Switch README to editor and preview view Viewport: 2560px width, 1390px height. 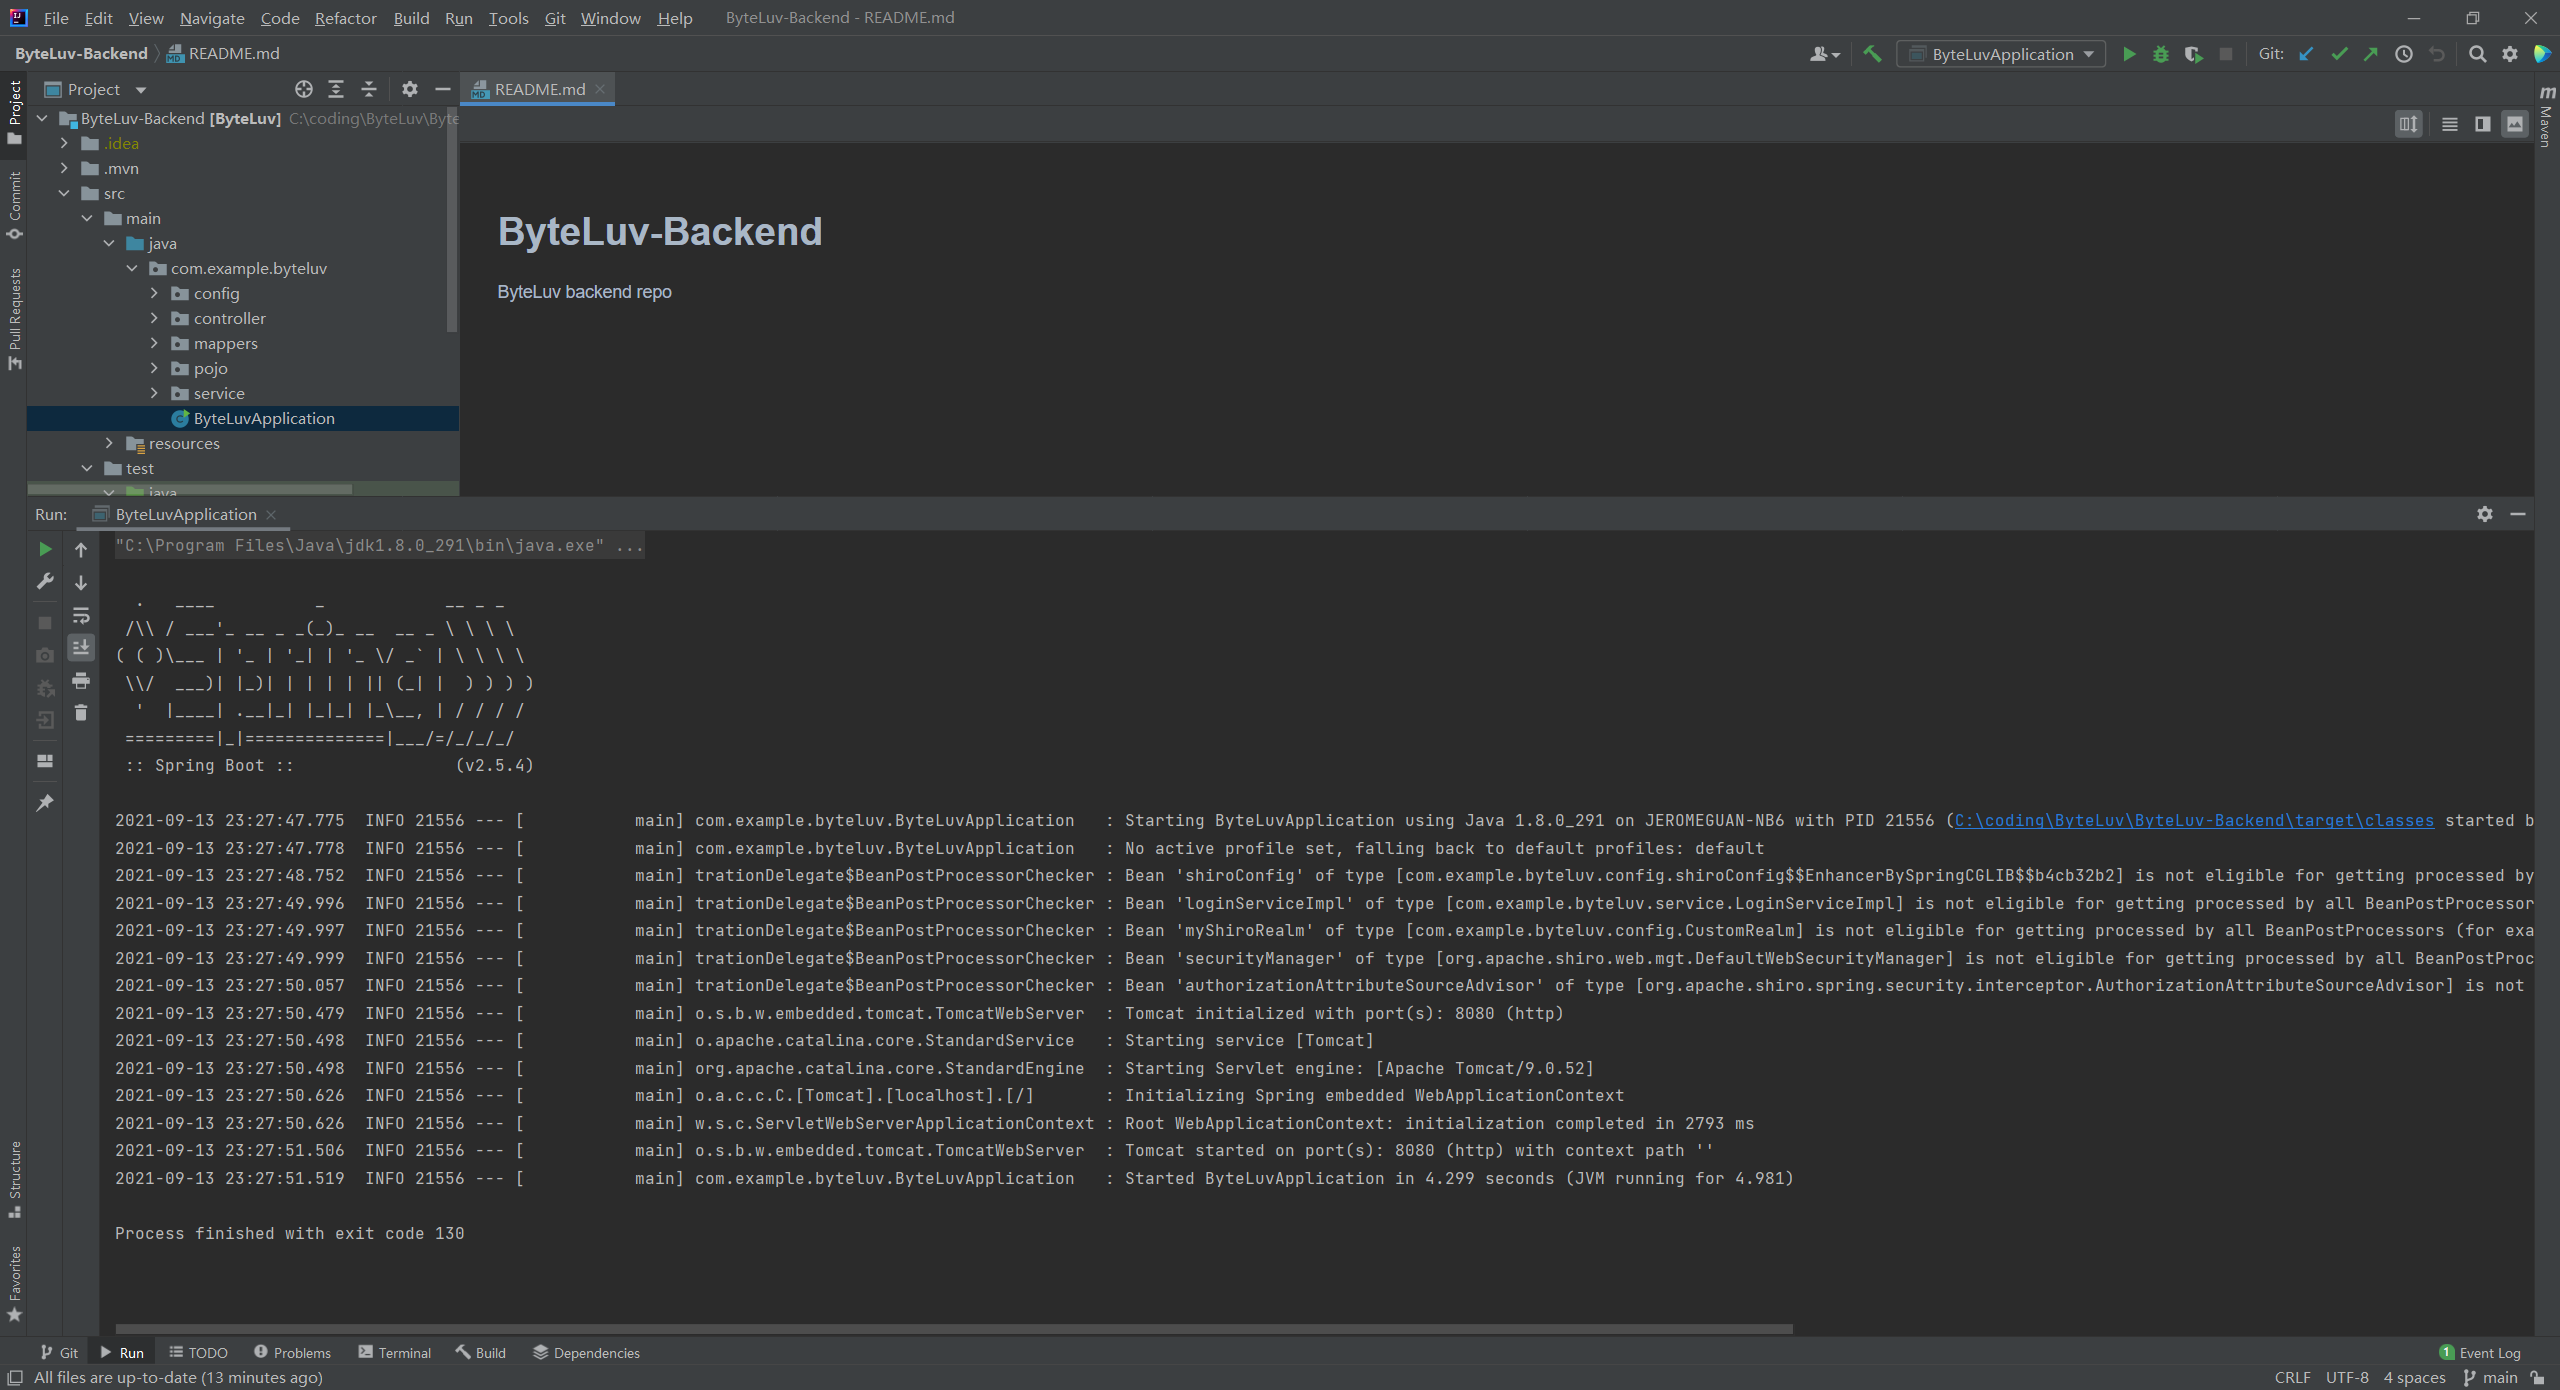click(x=2482, y=124)
